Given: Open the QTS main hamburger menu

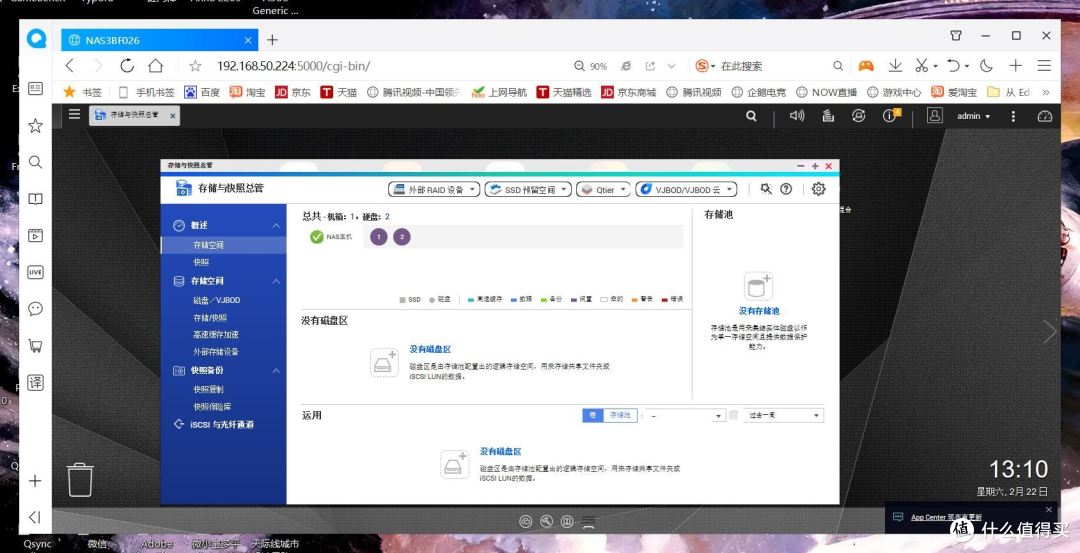Looking at the screenshot, I should 74,115.
